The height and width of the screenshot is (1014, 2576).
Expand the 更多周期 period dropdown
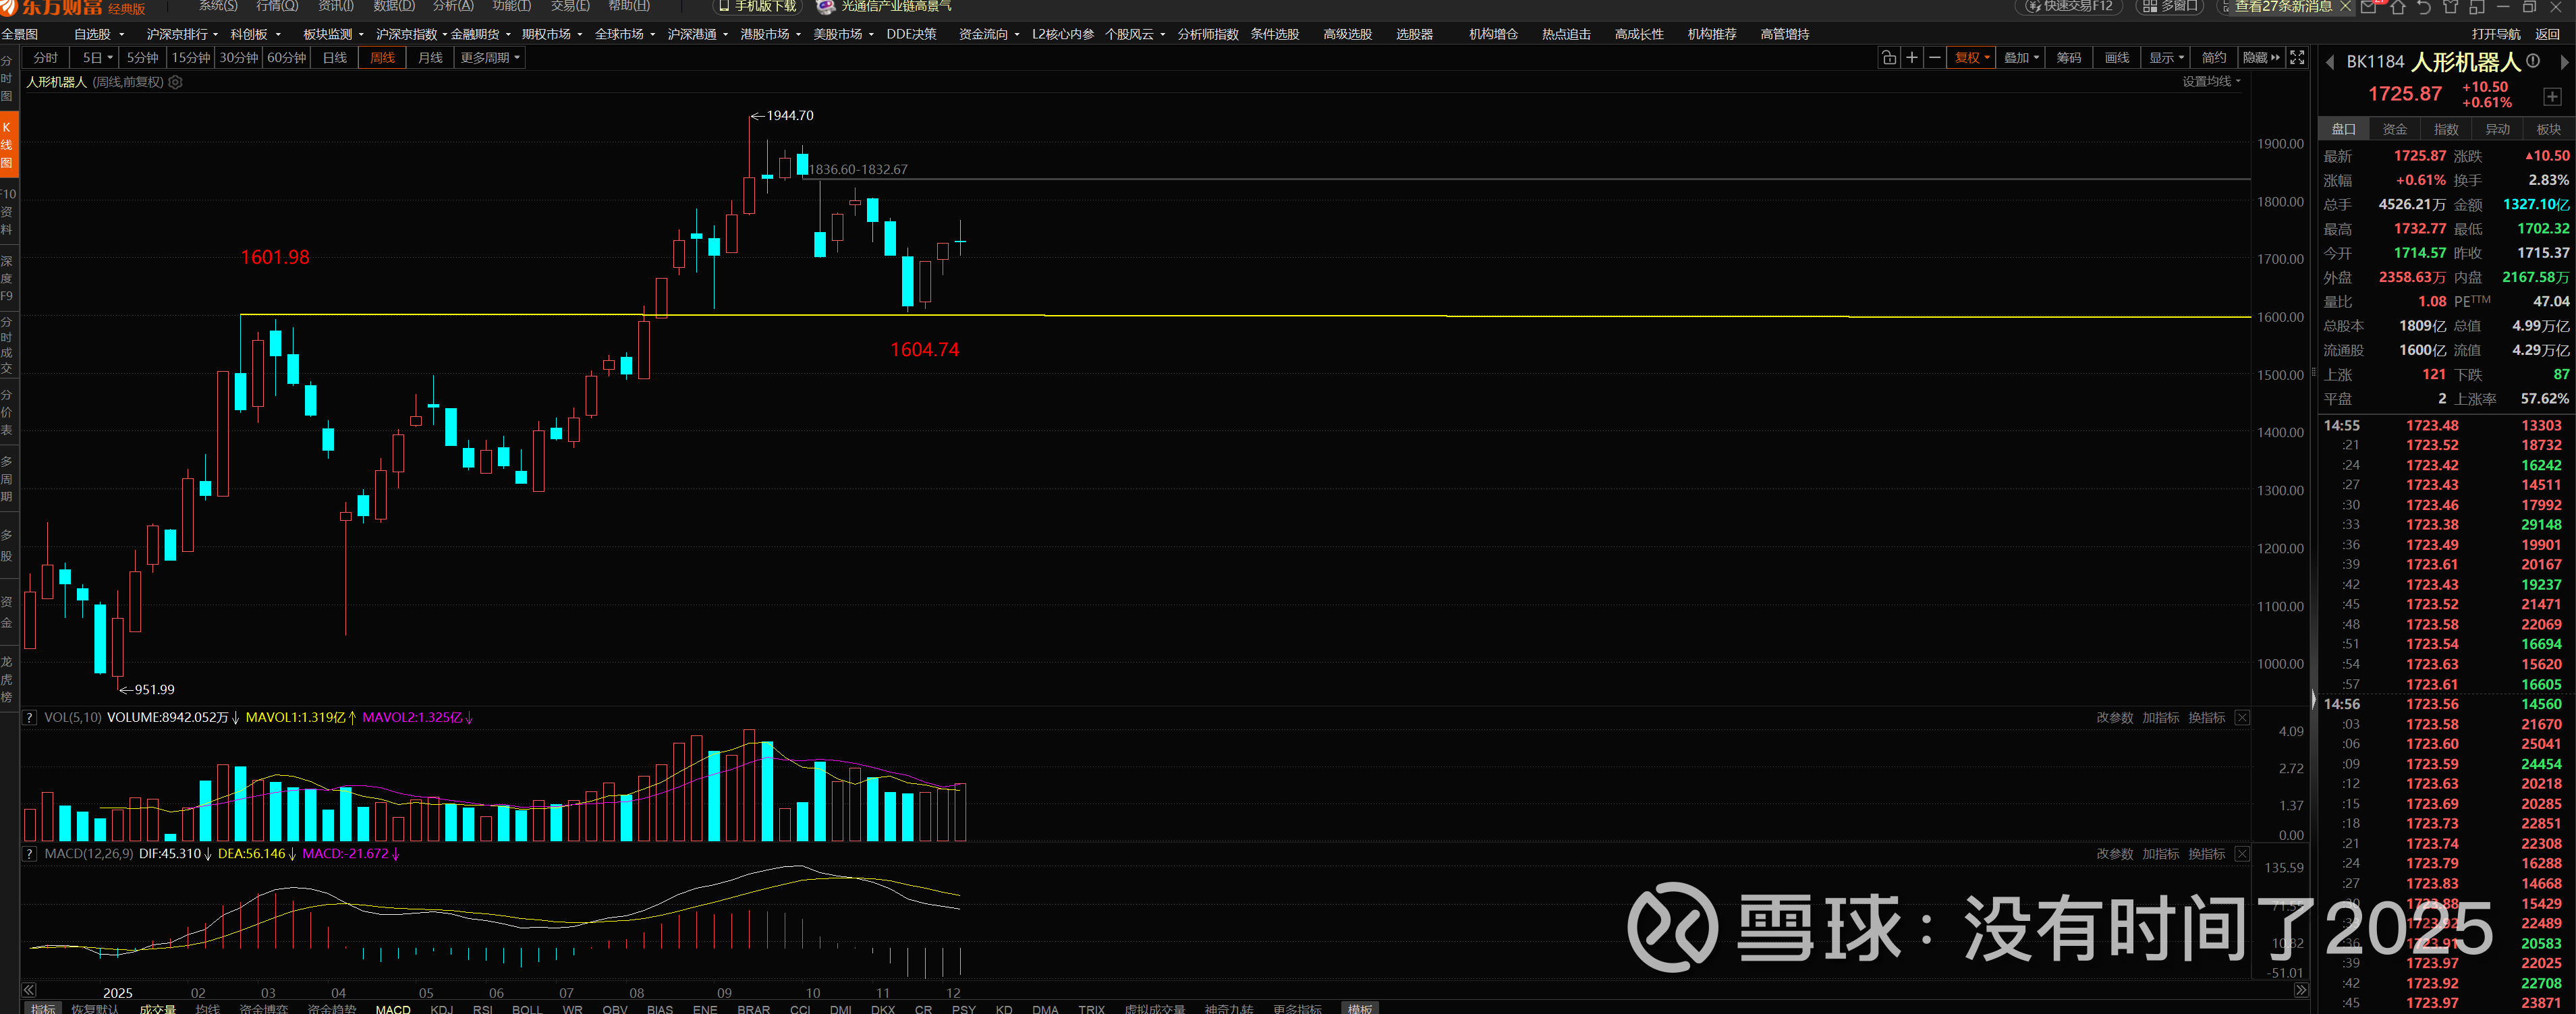[490, 58]
